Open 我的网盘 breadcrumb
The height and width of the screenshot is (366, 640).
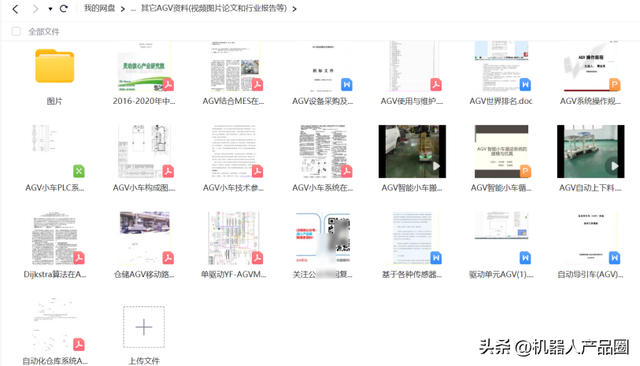click(99, 9)
